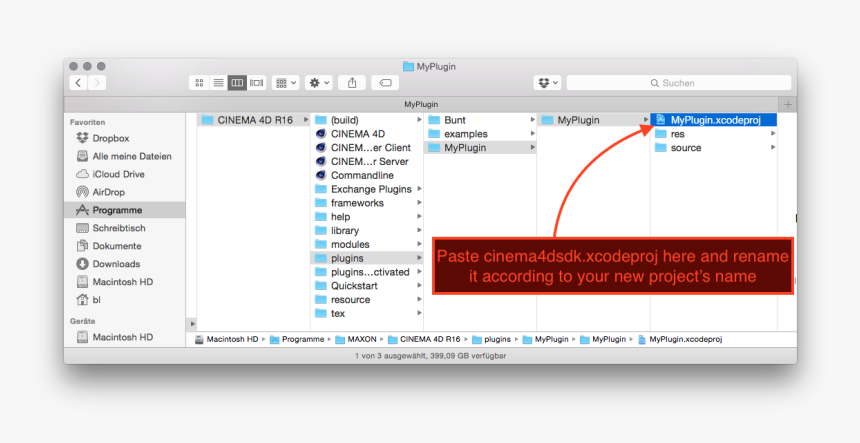The height and width of the screenshot is (443, 860).
Task: Add a new Finder tab
Action: [788, 104]
